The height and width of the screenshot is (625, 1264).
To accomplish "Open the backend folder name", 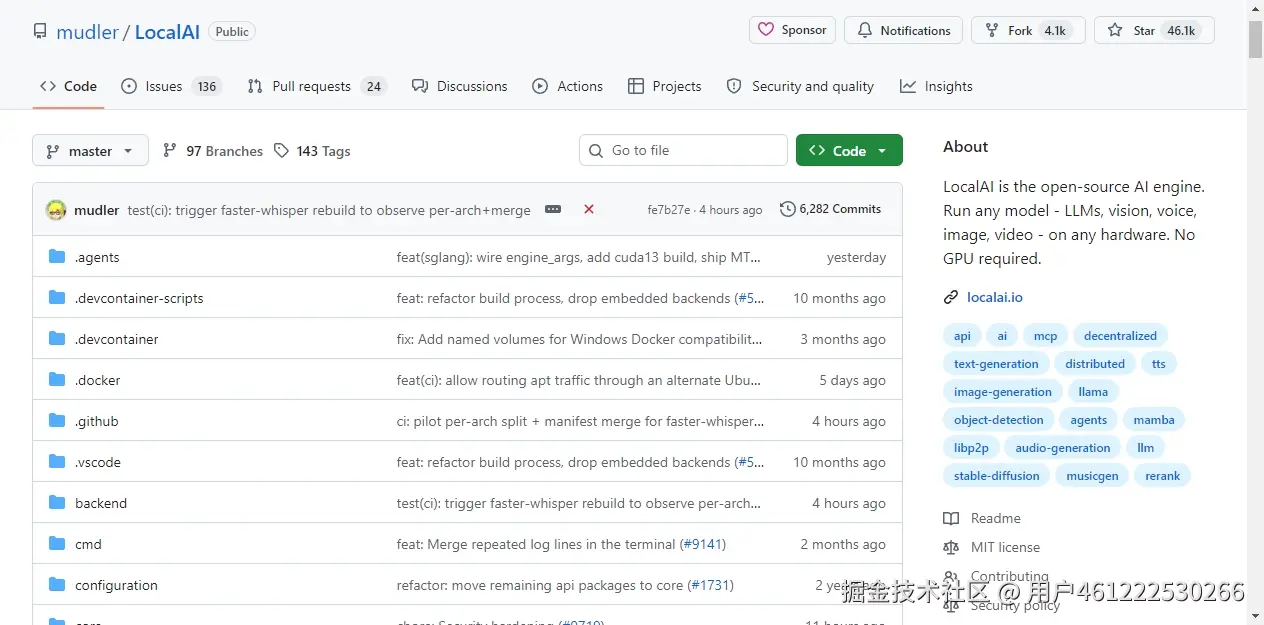I will 101,503.
